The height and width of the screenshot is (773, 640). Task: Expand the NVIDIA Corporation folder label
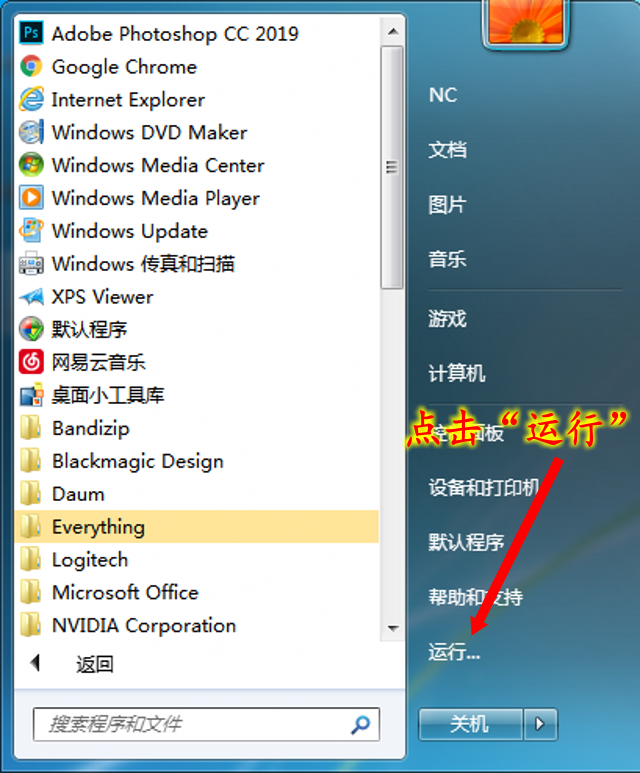(144, 626)
